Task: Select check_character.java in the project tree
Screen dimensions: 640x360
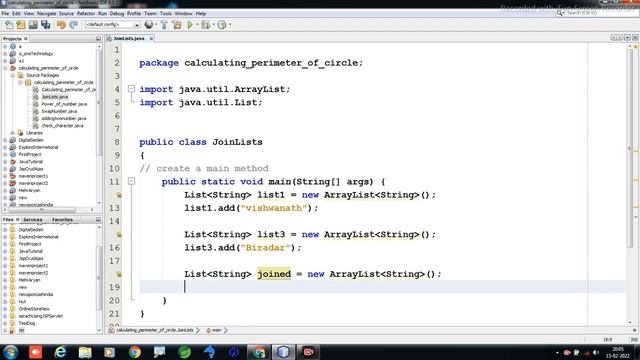Action: pos(62,126)
